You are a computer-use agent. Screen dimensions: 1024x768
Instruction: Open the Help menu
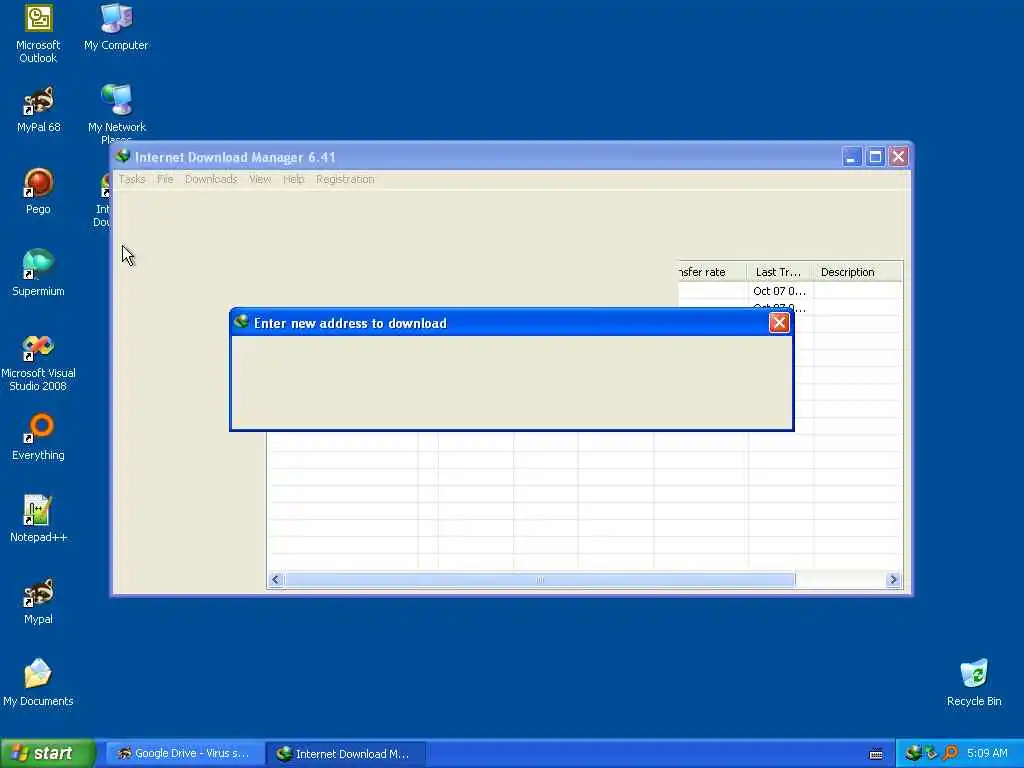[293, 179]
